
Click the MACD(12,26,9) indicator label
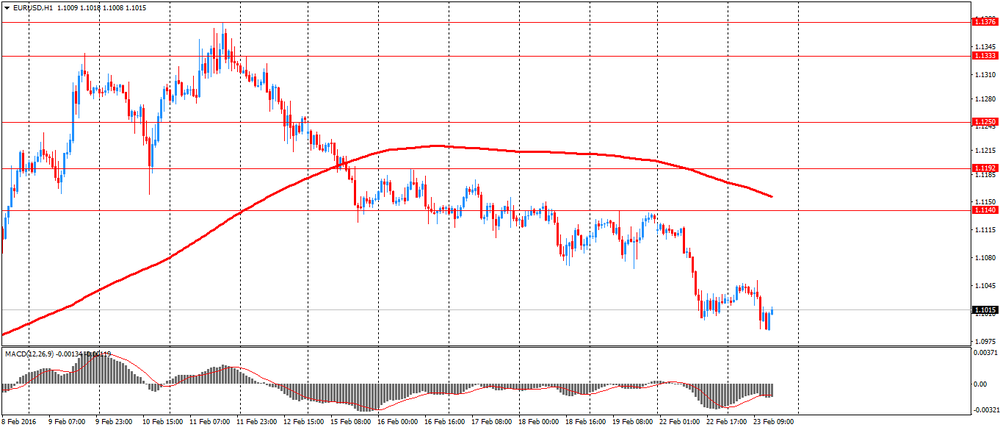coord(31,353)
